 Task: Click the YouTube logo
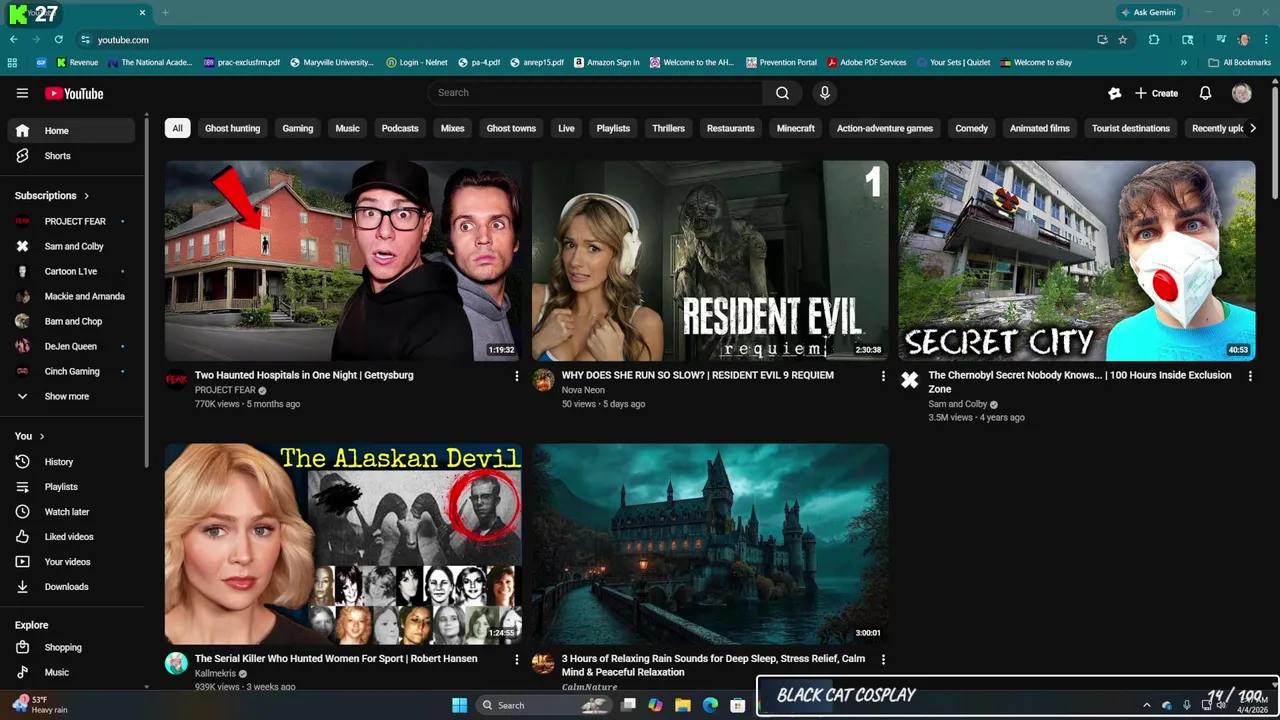[74, 93]
